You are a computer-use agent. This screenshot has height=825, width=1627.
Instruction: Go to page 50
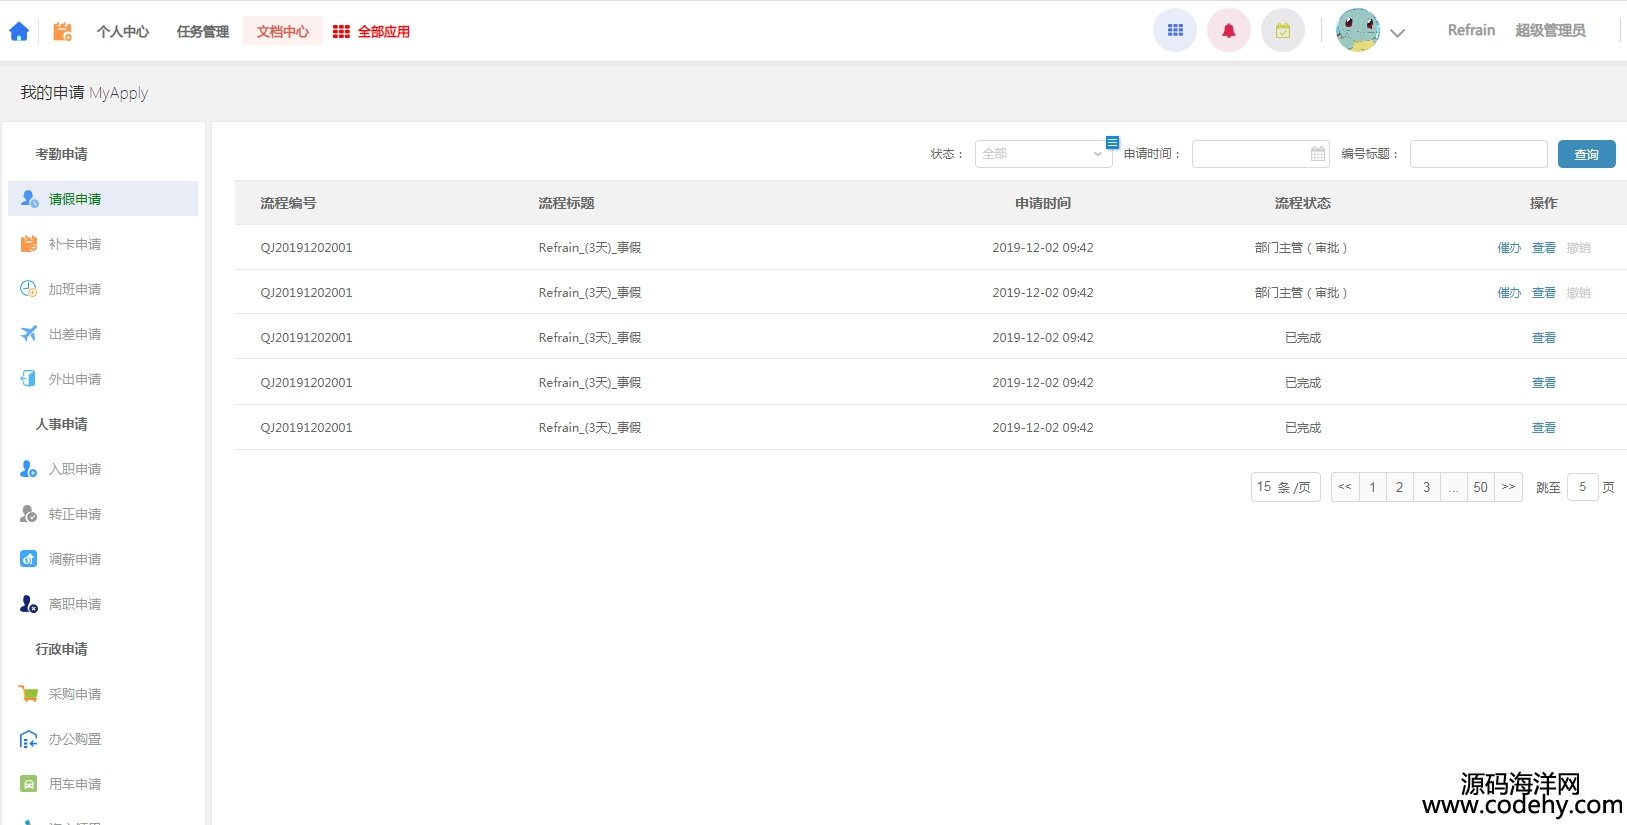coord(1481,487)
